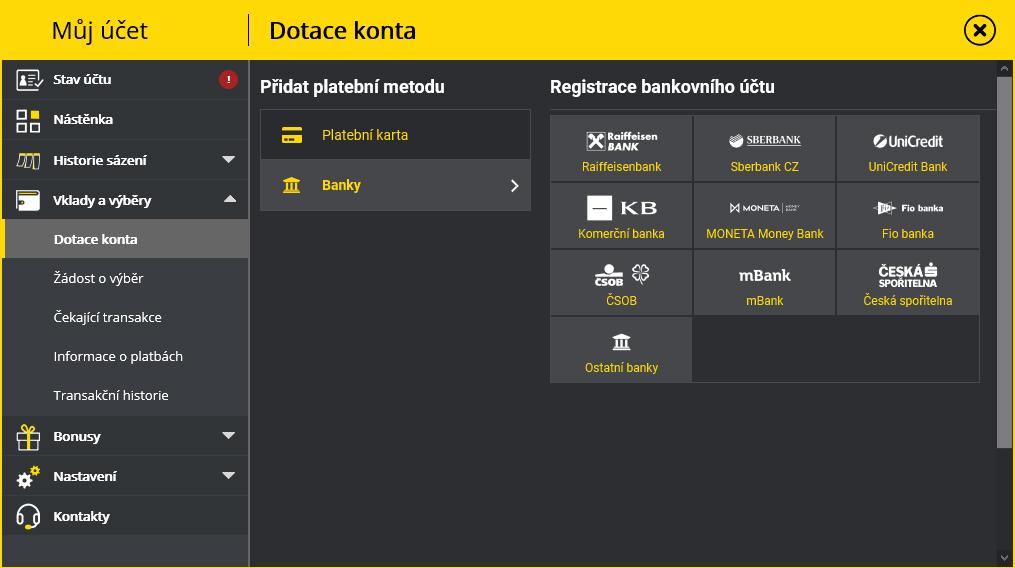Select the Raiffeisenbank label

(x=621, y=167)
